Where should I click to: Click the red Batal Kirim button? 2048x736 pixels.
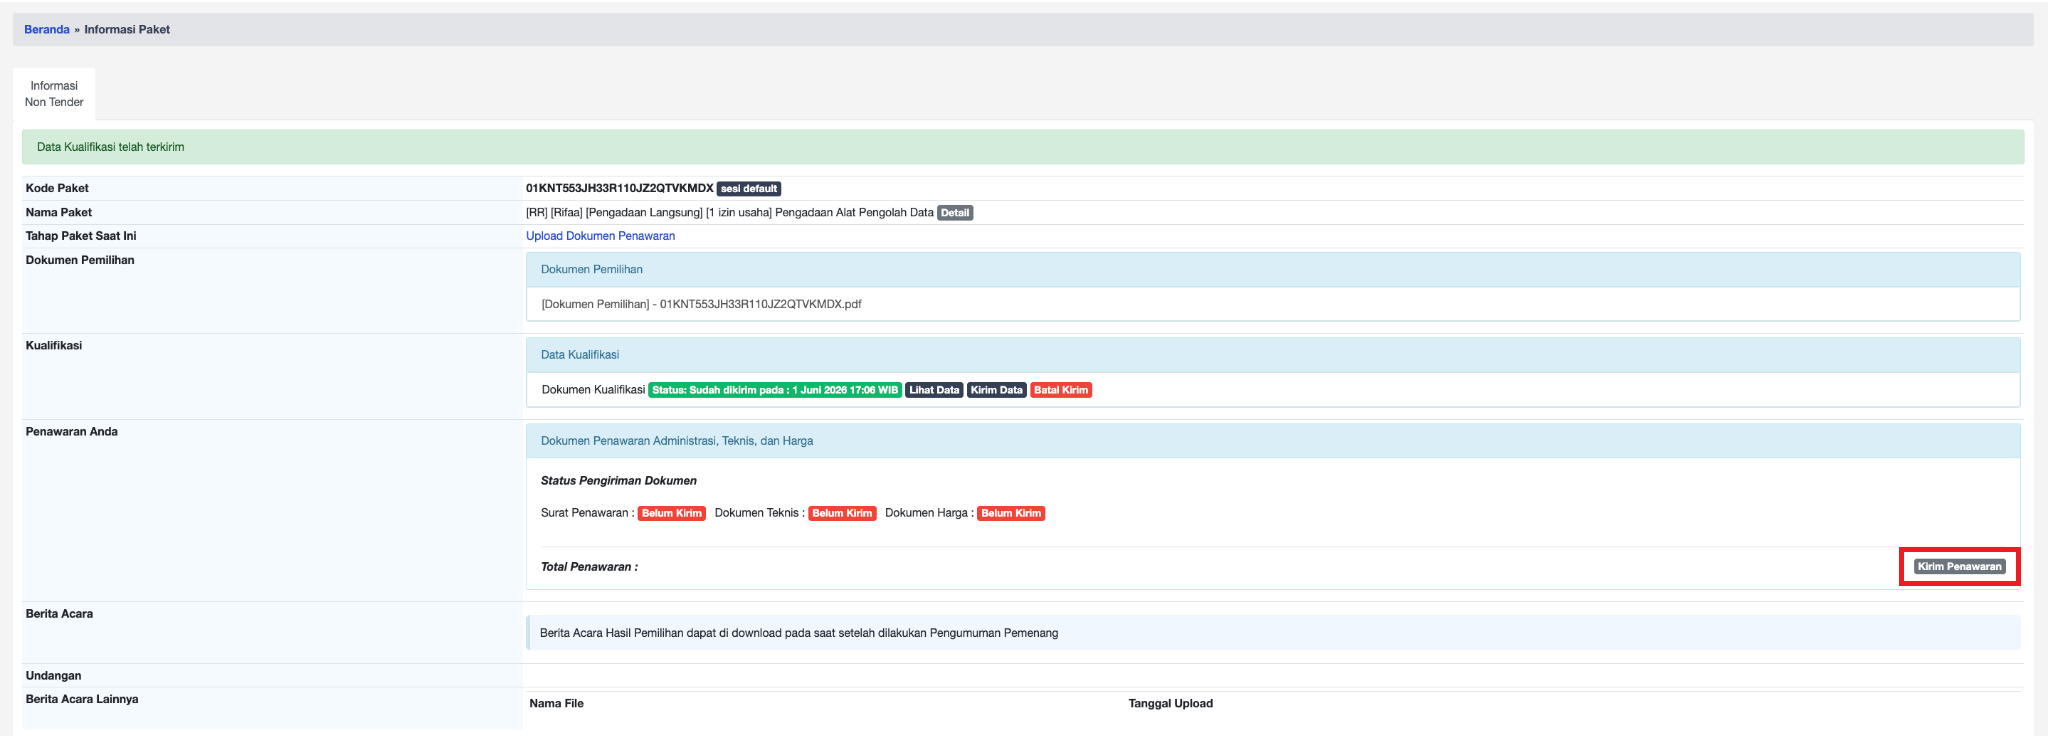1061,390
